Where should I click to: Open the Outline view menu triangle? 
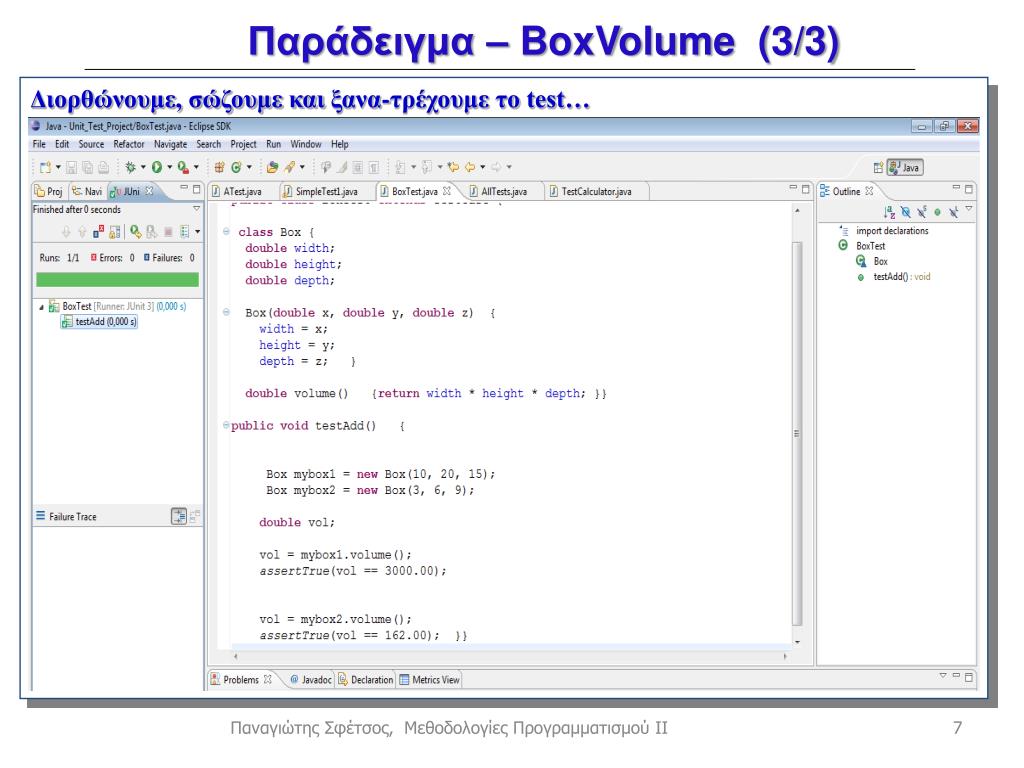[x=968, y=209]
